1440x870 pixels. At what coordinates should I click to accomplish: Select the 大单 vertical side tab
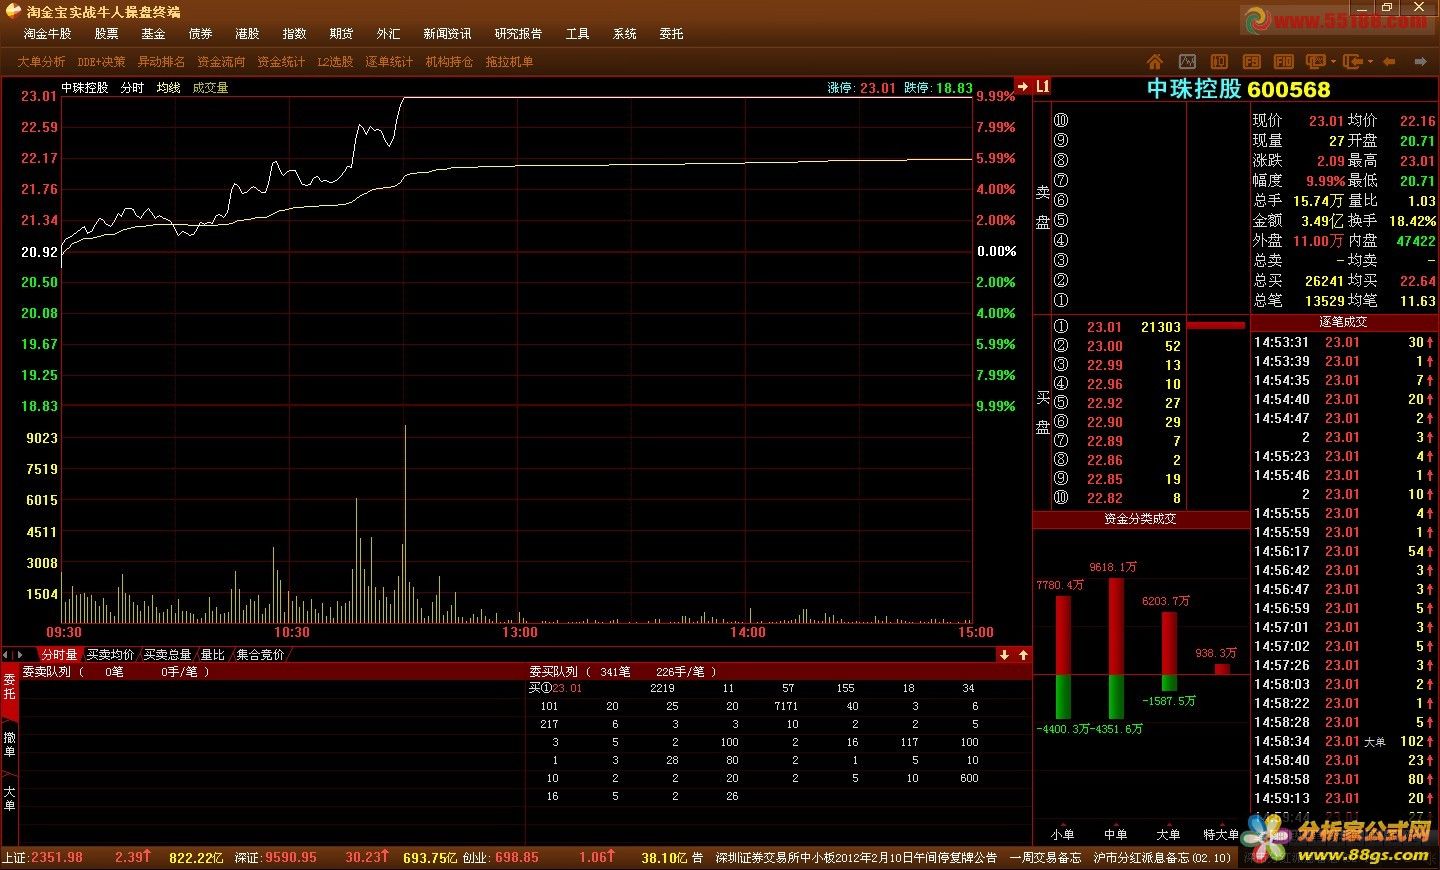pos(9,798)
